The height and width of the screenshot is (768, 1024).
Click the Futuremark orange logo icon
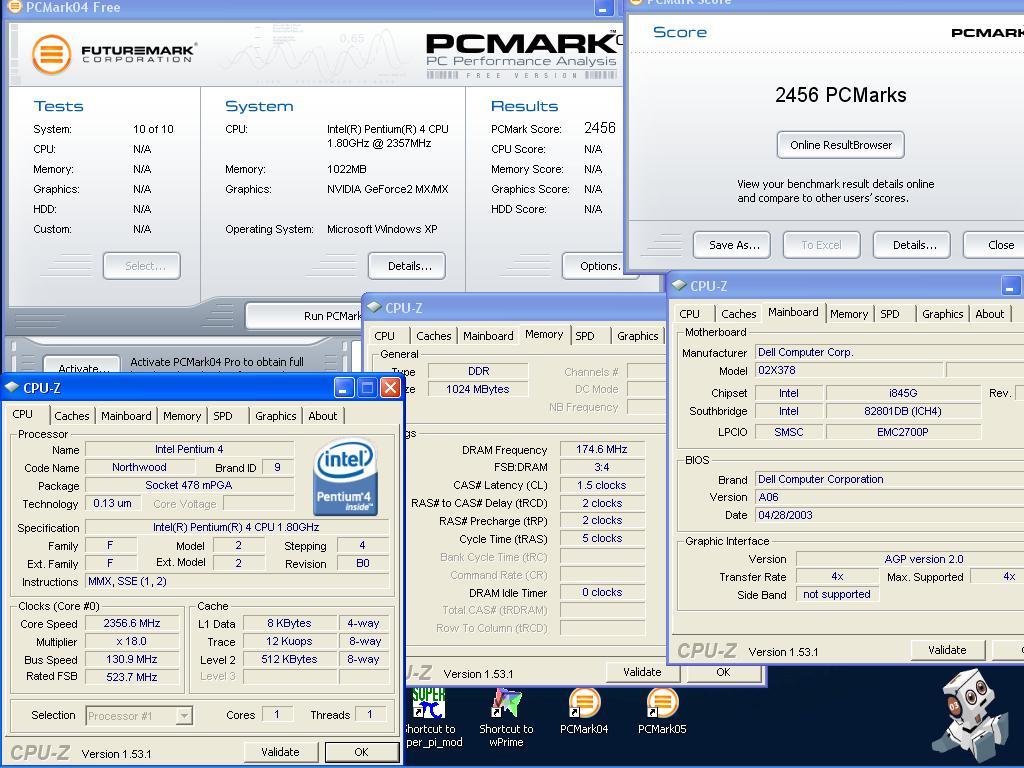(x=52, y=54)
